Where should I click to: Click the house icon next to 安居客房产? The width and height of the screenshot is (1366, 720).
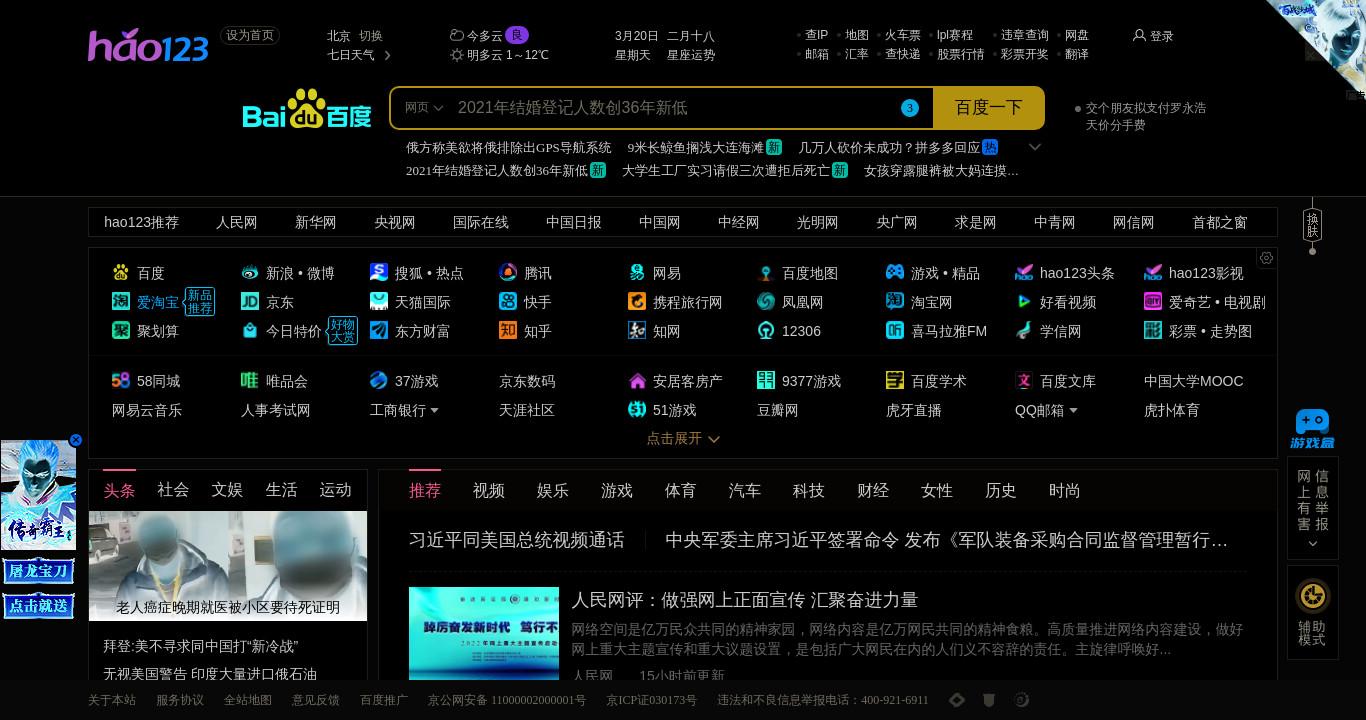[637, 380]
